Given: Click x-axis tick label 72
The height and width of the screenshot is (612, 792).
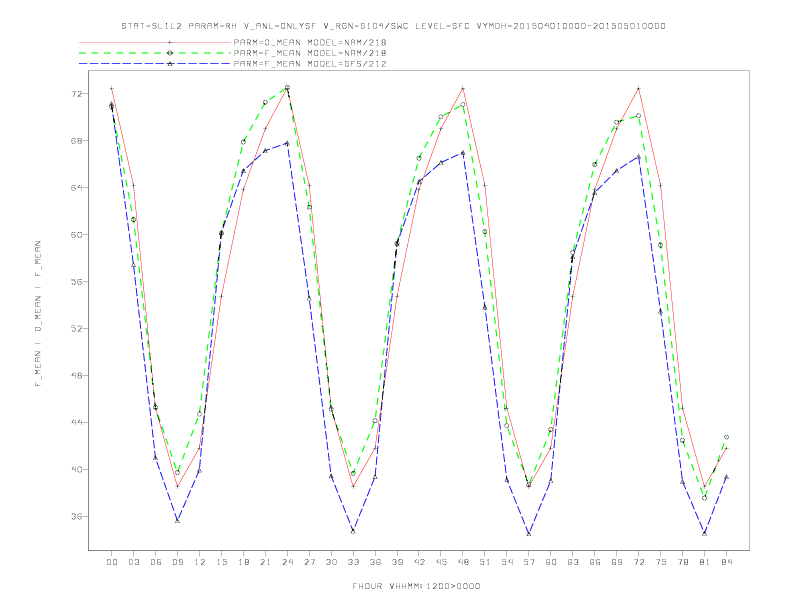Looking at the screenshot, I should pos(639,562).
